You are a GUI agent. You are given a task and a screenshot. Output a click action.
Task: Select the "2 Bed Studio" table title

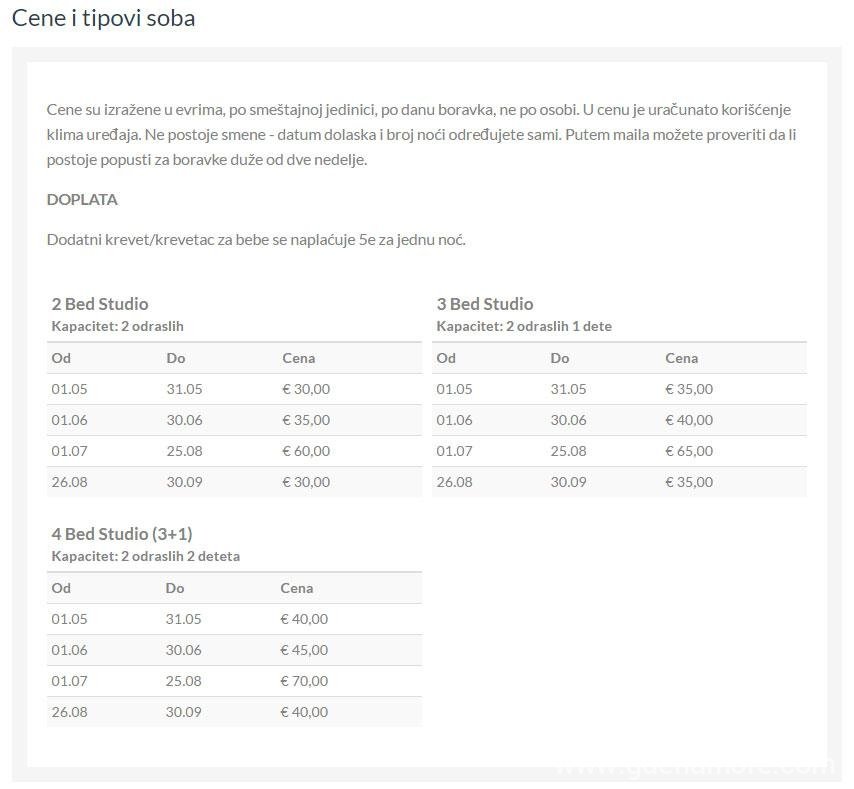[100, 304]
